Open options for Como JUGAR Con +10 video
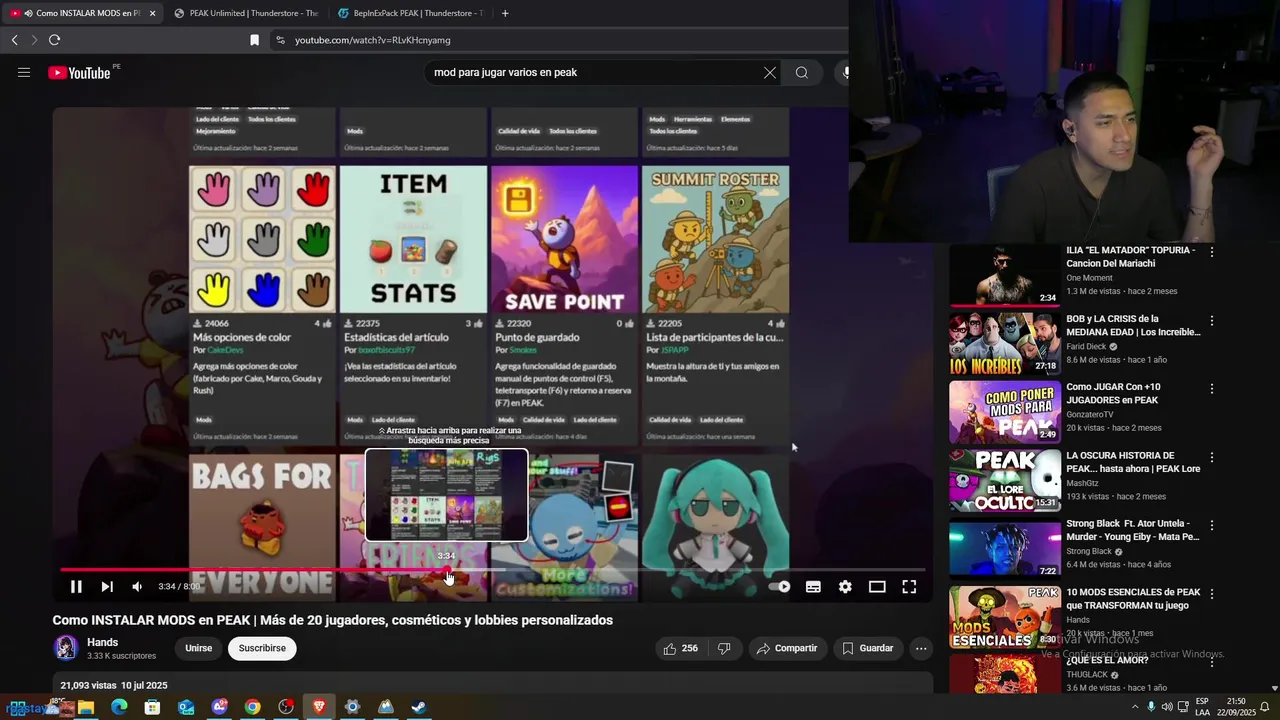The height and width of the screenshot is (720, 1280). coord(1212,389)
